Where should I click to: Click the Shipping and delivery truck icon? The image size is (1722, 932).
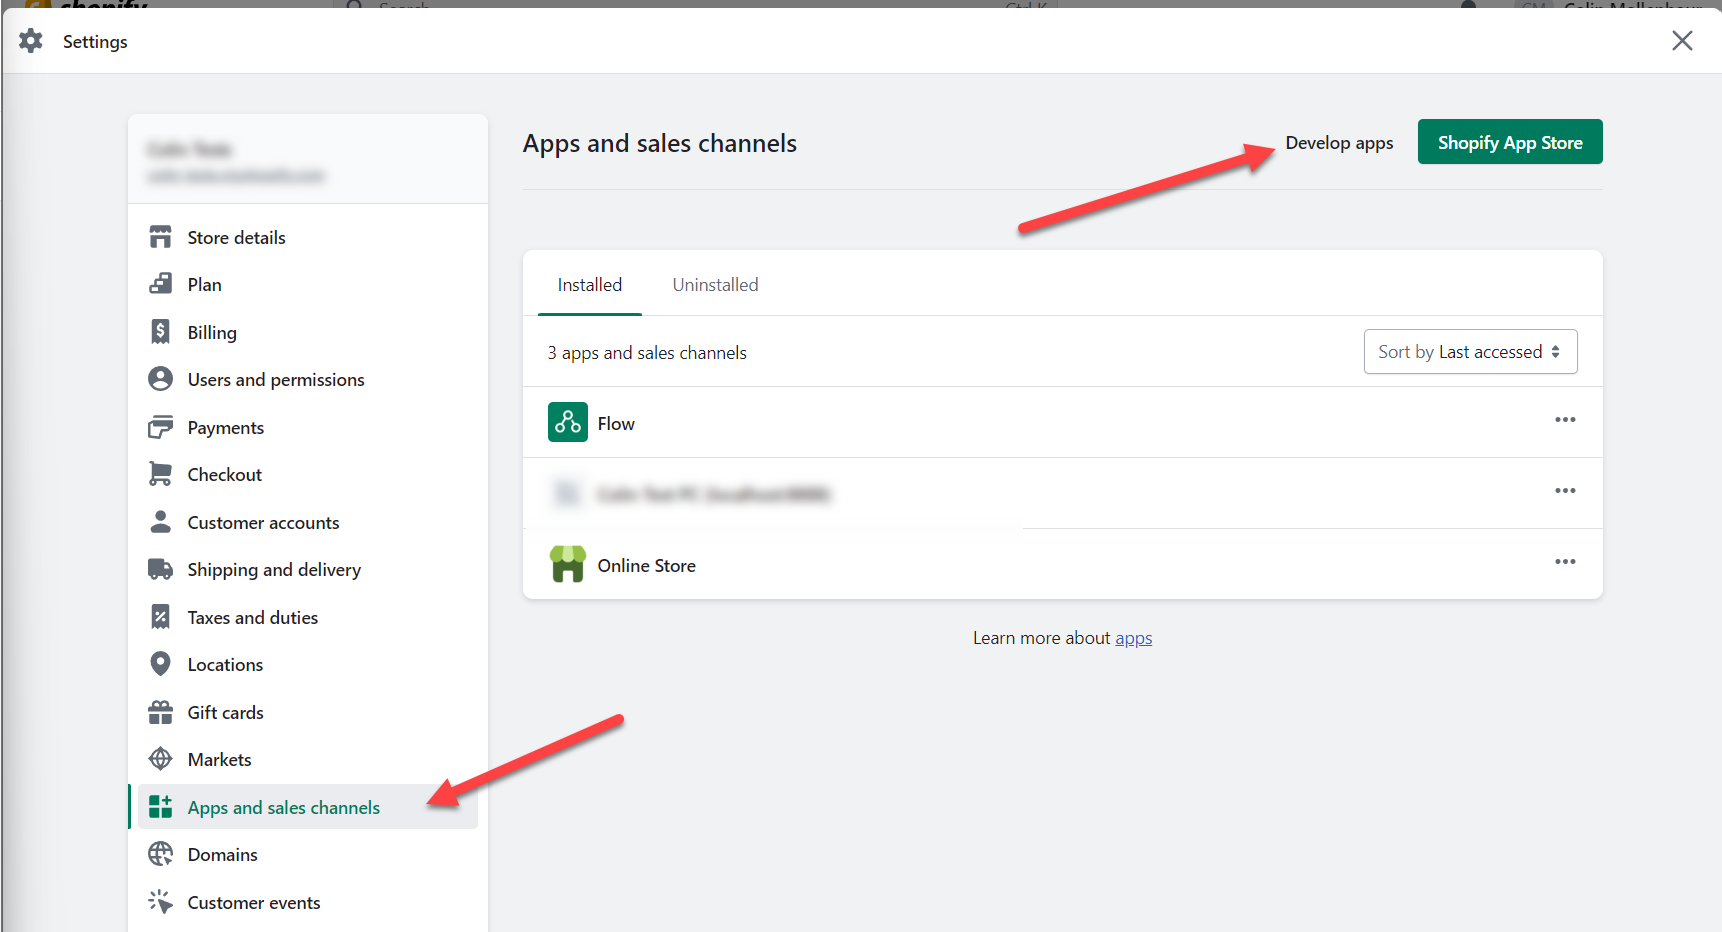tap(160, 569)
